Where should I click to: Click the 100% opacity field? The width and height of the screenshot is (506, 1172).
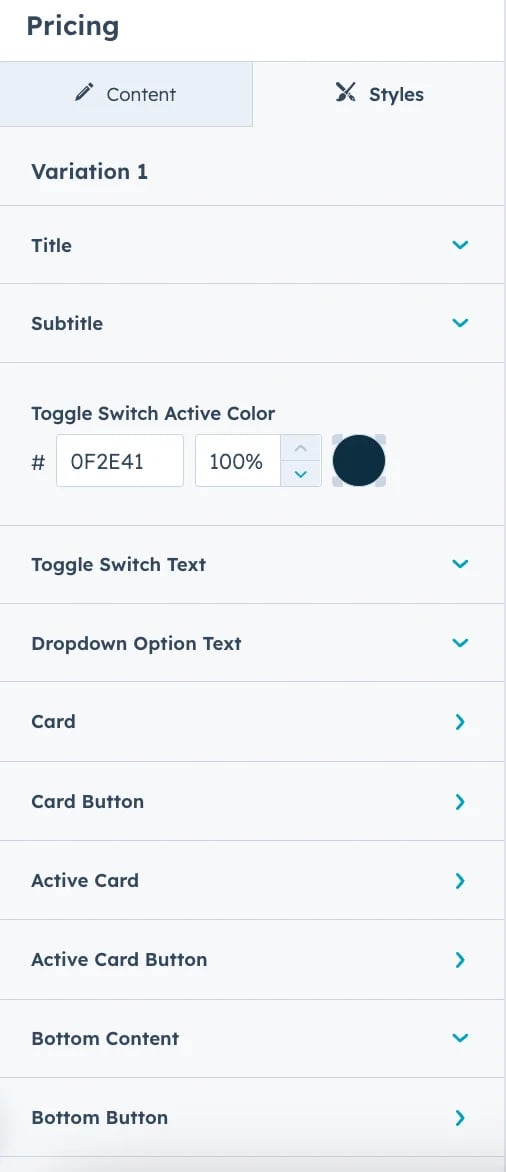(238, 461)
